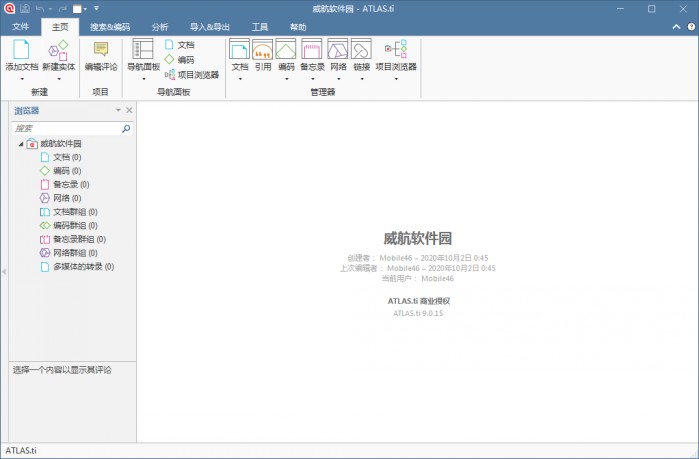The width and height of the screenshot is (699, 459).
Task: Open the Project Explorer (项目浏览器) manager icon
Action: [396, 49]
